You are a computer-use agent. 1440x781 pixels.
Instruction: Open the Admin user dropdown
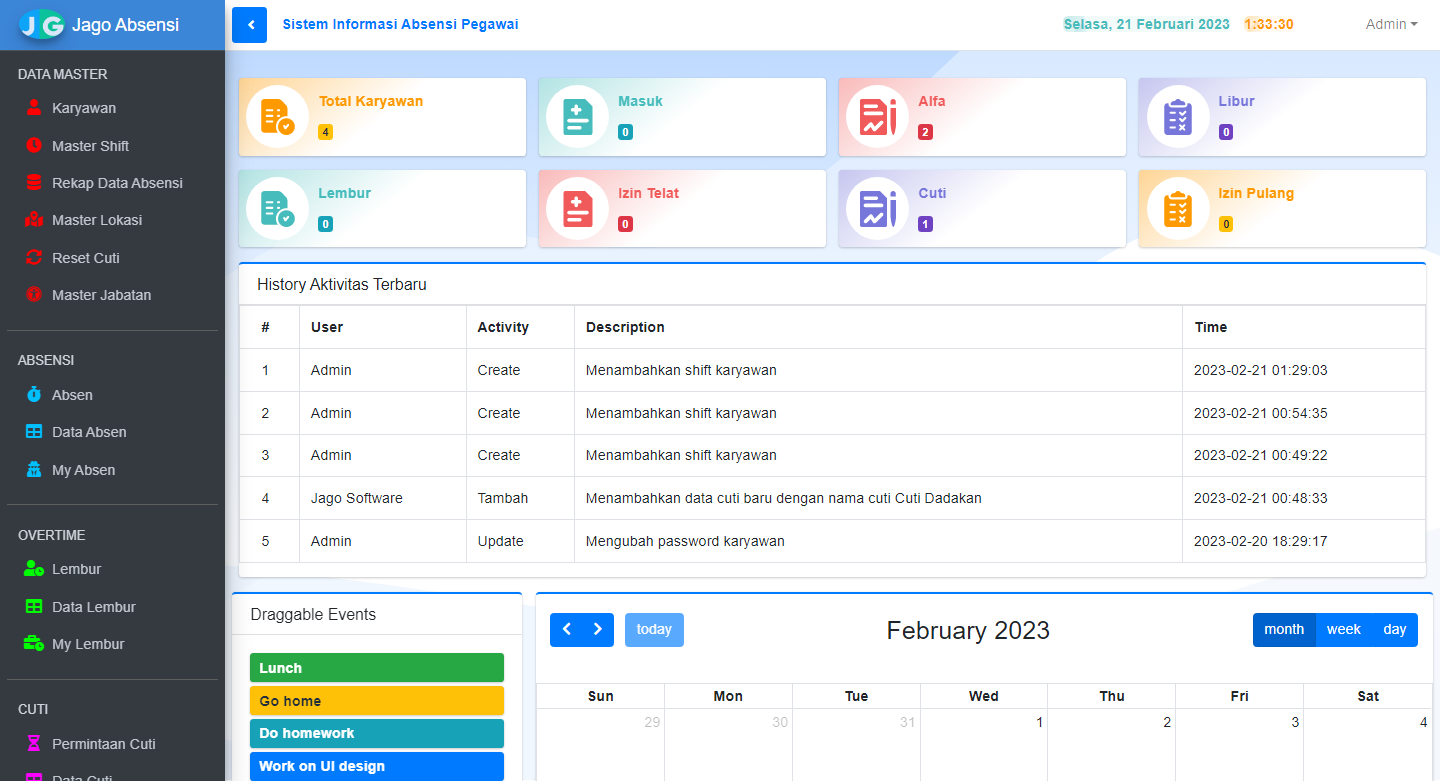[x=1391, y=25]
